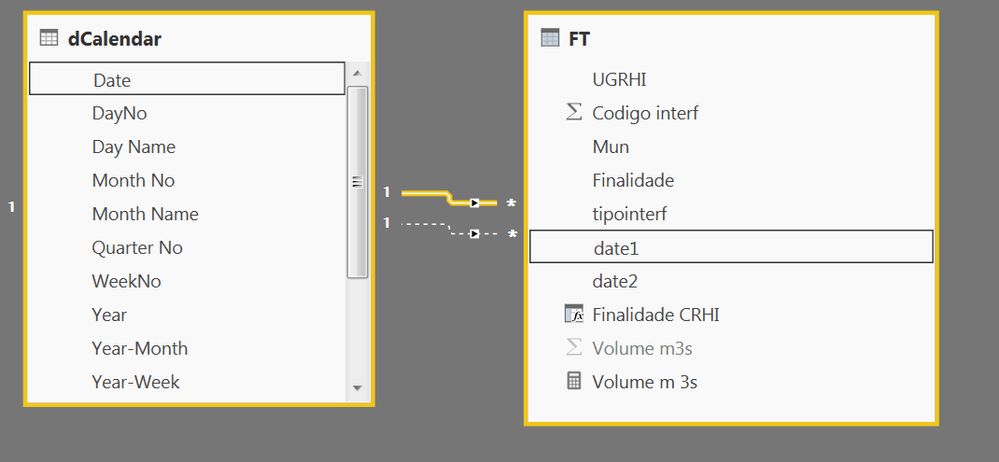Select the Year-Week field
Screen dimensions: 999x462
(187, 382)
